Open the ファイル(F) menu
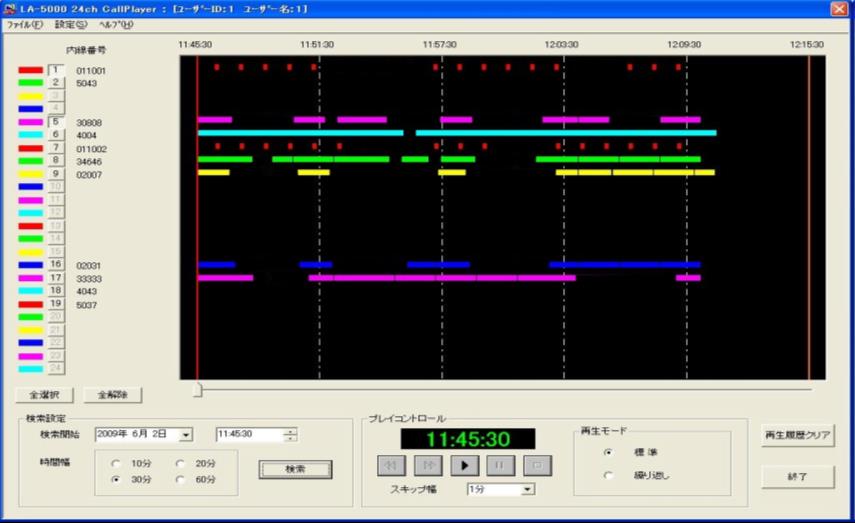Viewport: 855px width, 523px height. (25, 25)
